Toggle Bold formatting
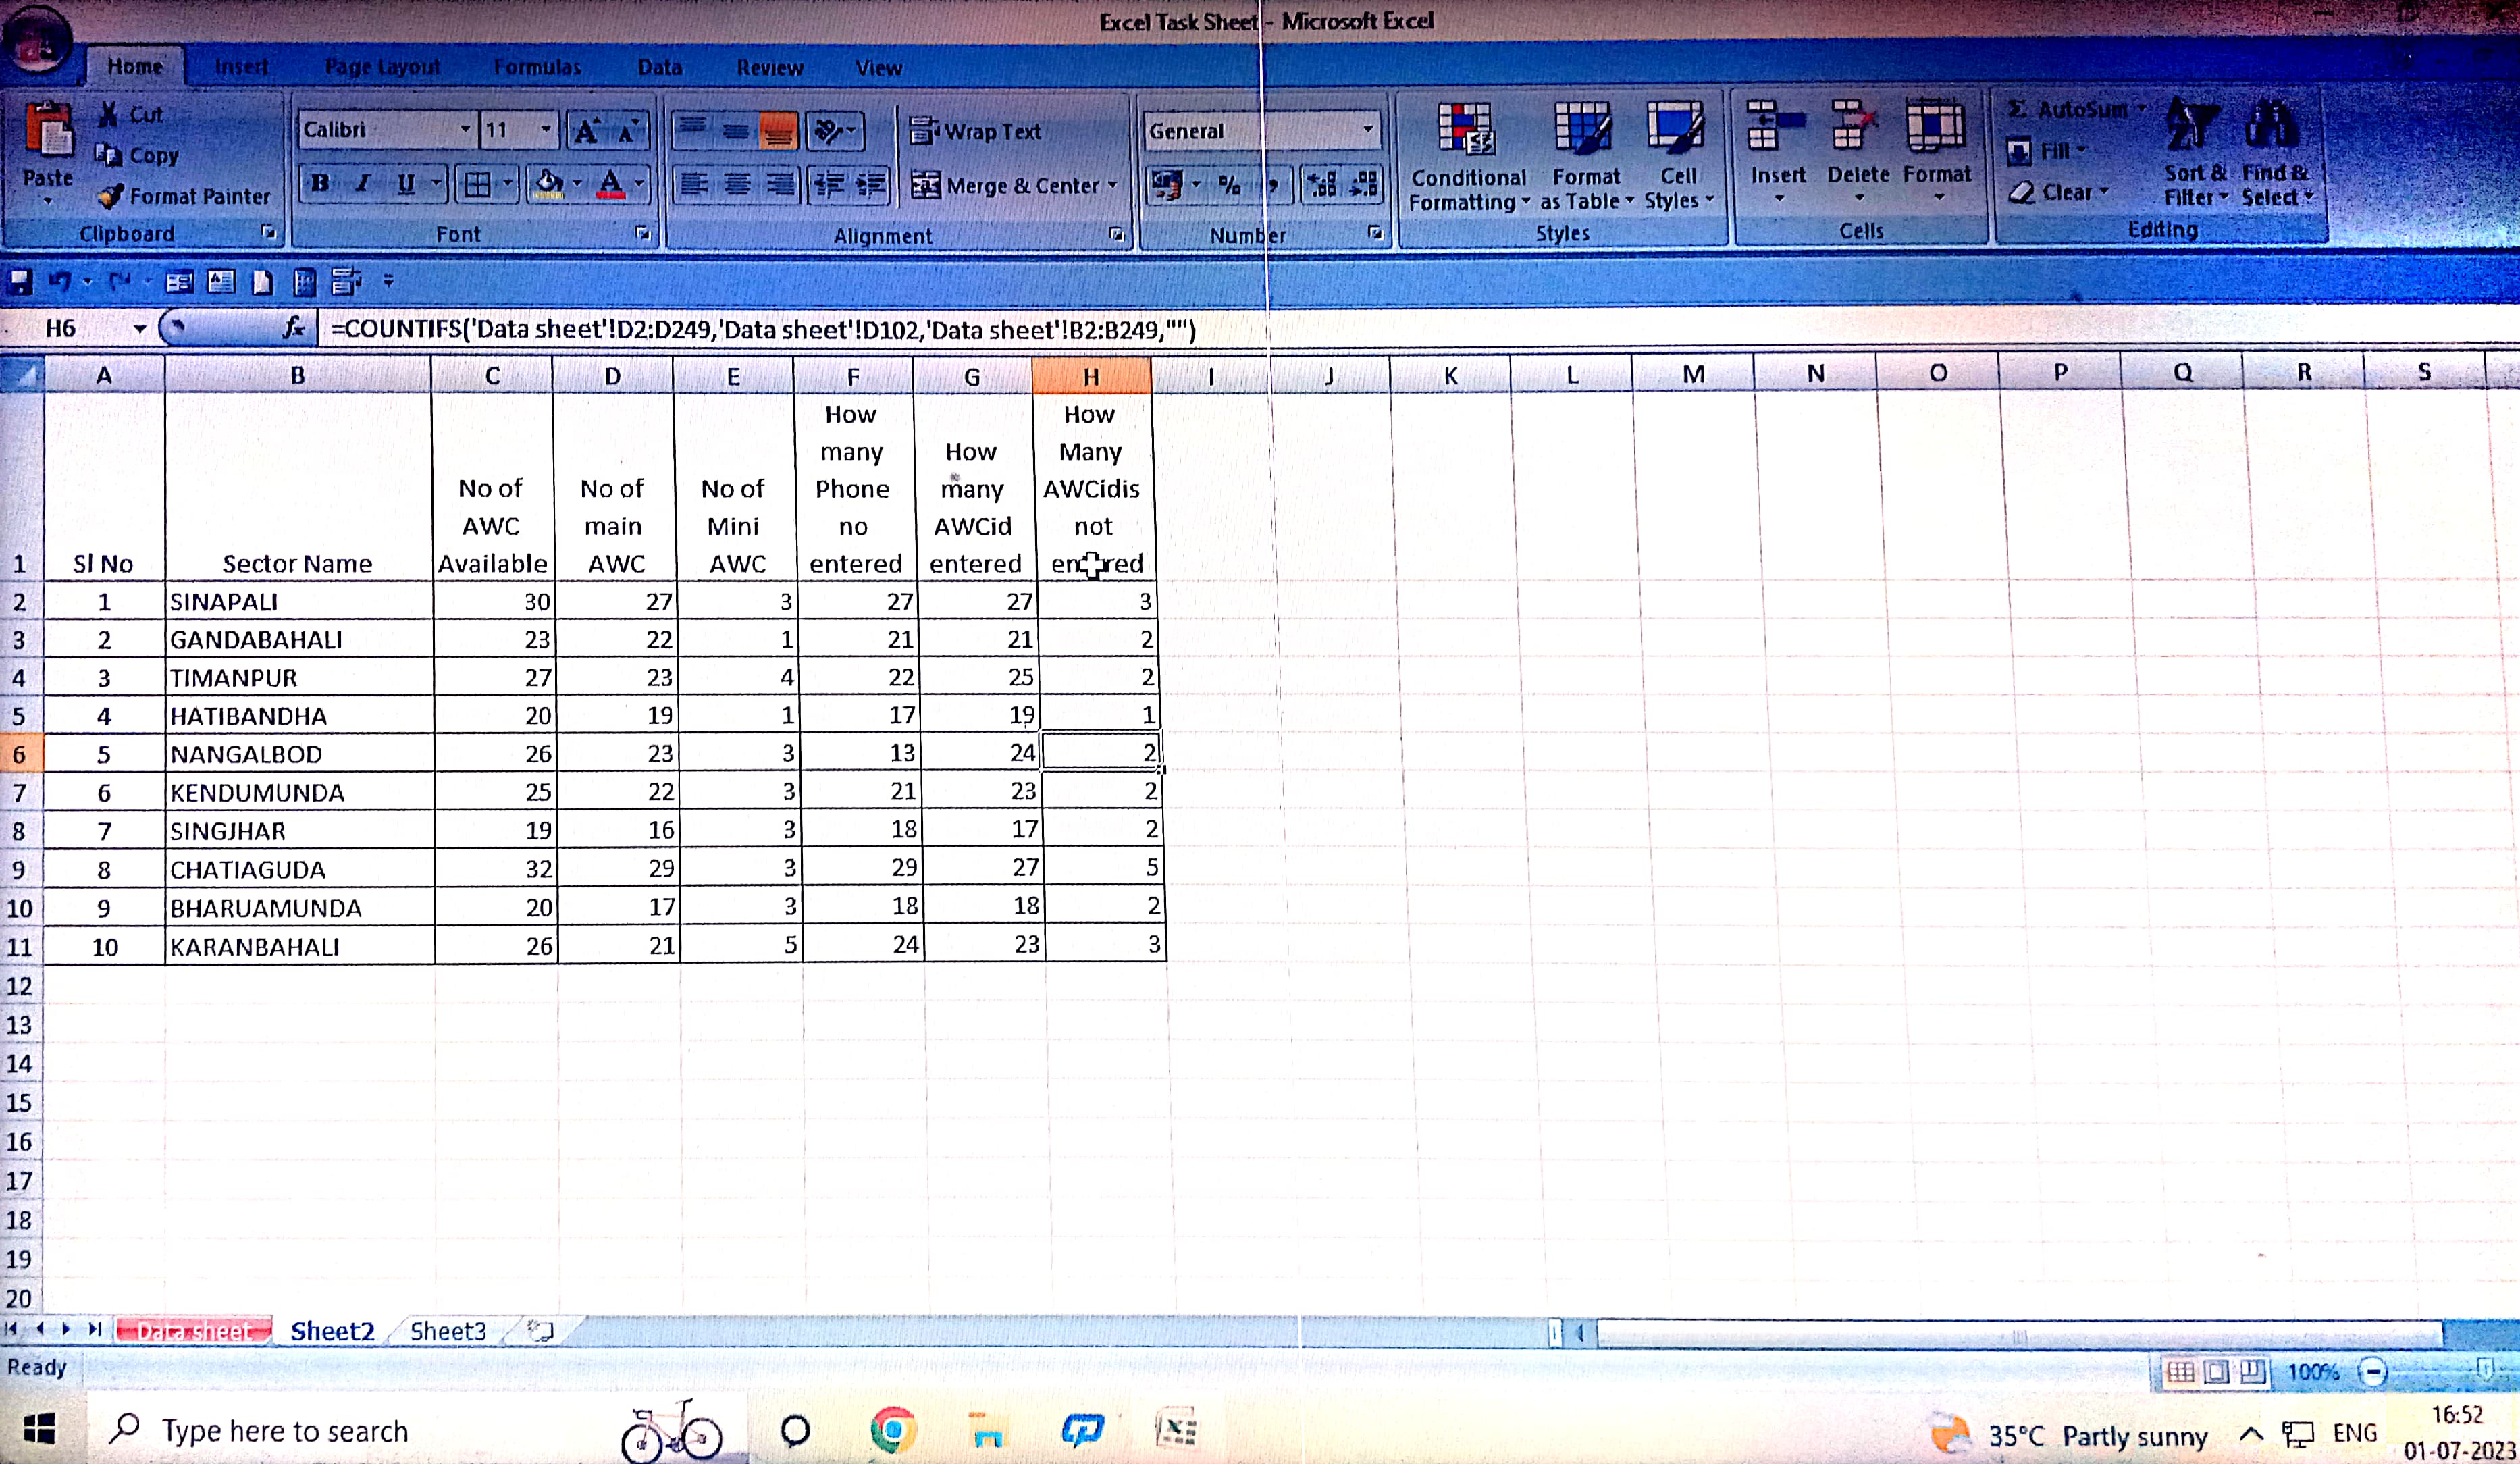The width and height of the screenshot is (2520, 1464). (x=320, y=184)
